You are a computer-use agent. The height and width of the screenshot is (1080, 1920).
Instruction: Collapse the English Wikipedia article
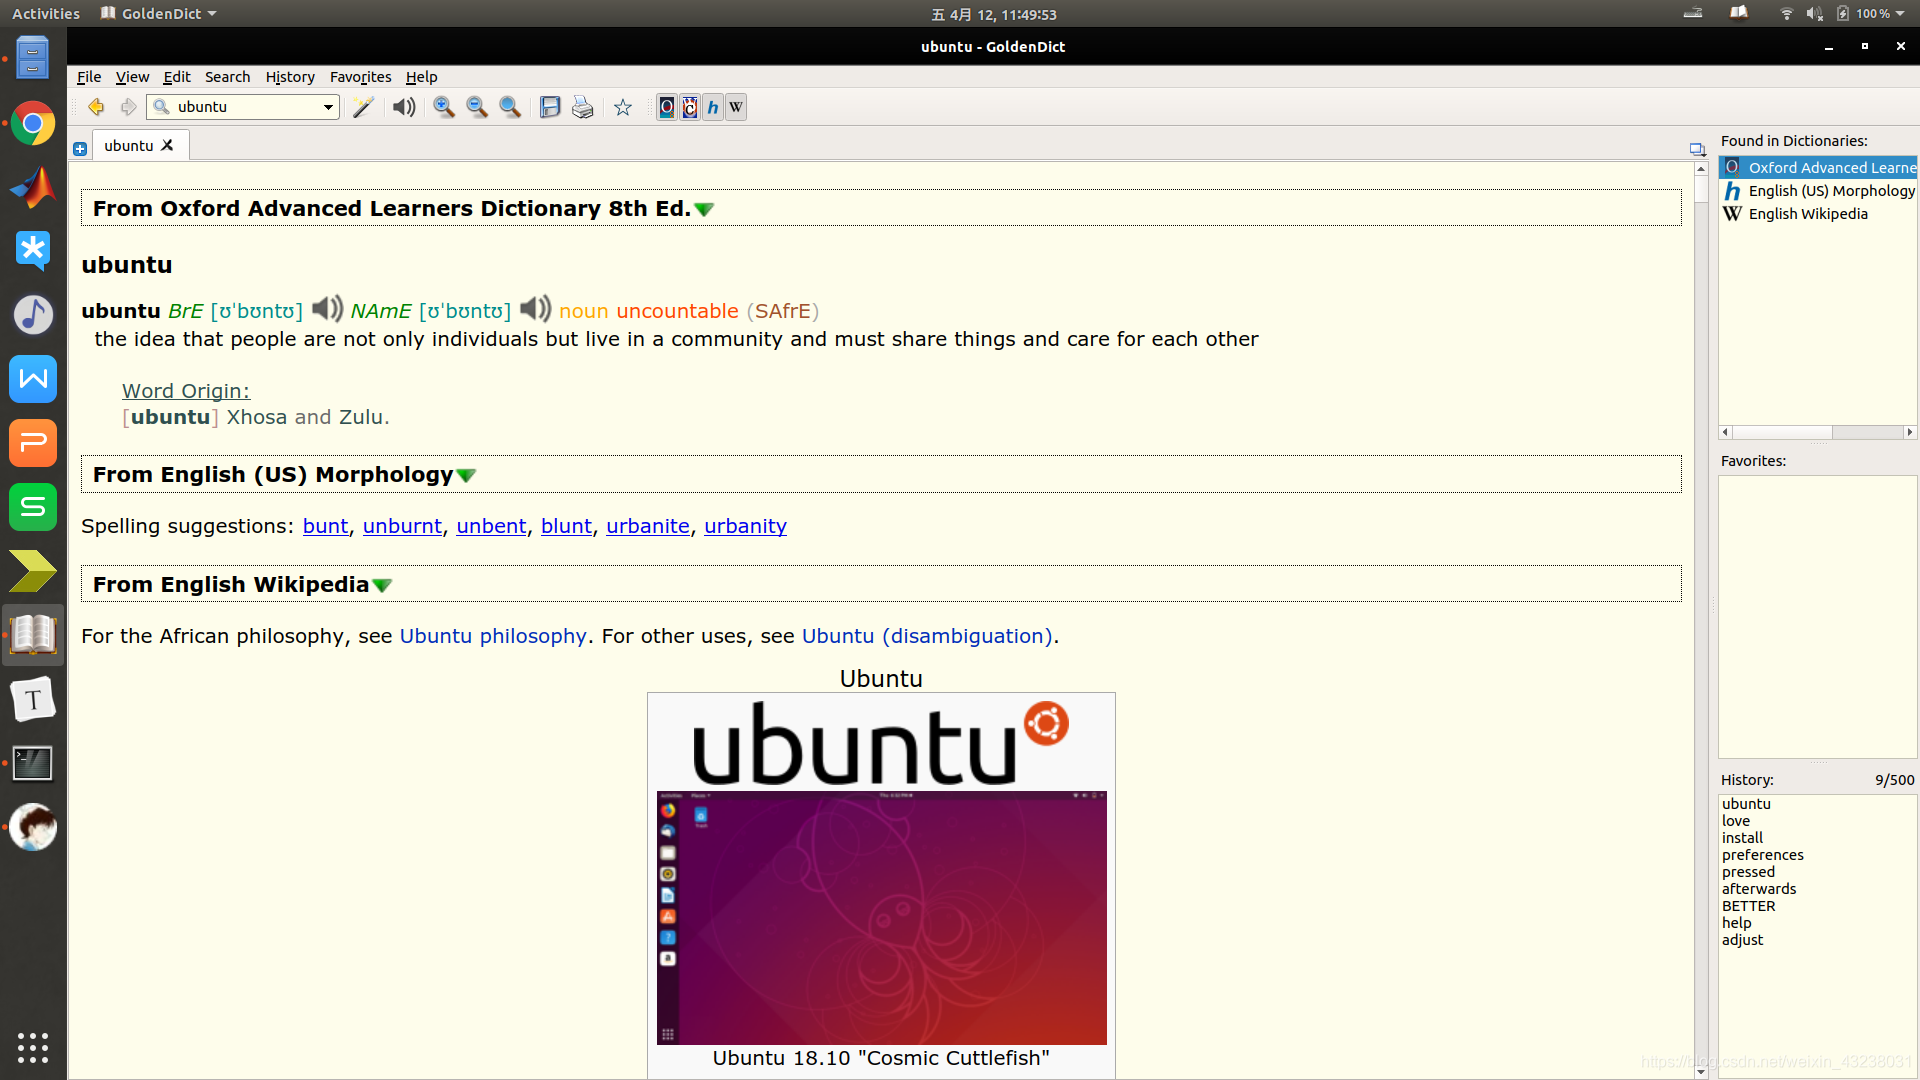click(382, 586)
